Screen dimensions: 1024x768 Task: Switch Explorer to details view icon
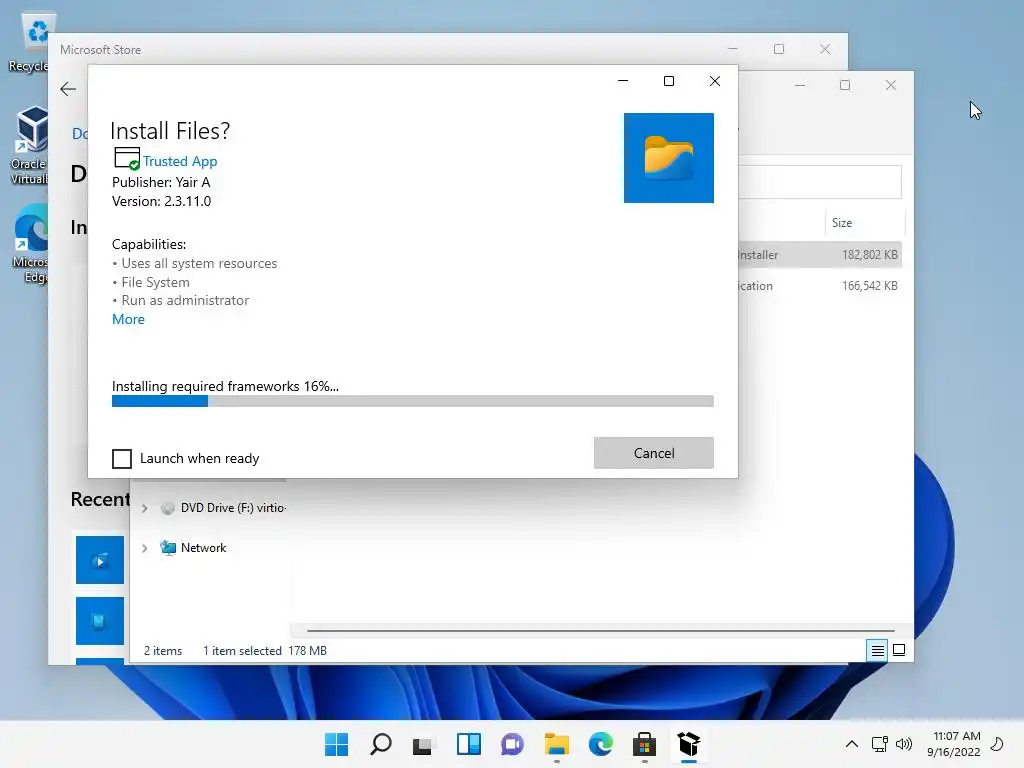[x=877, y=650]
